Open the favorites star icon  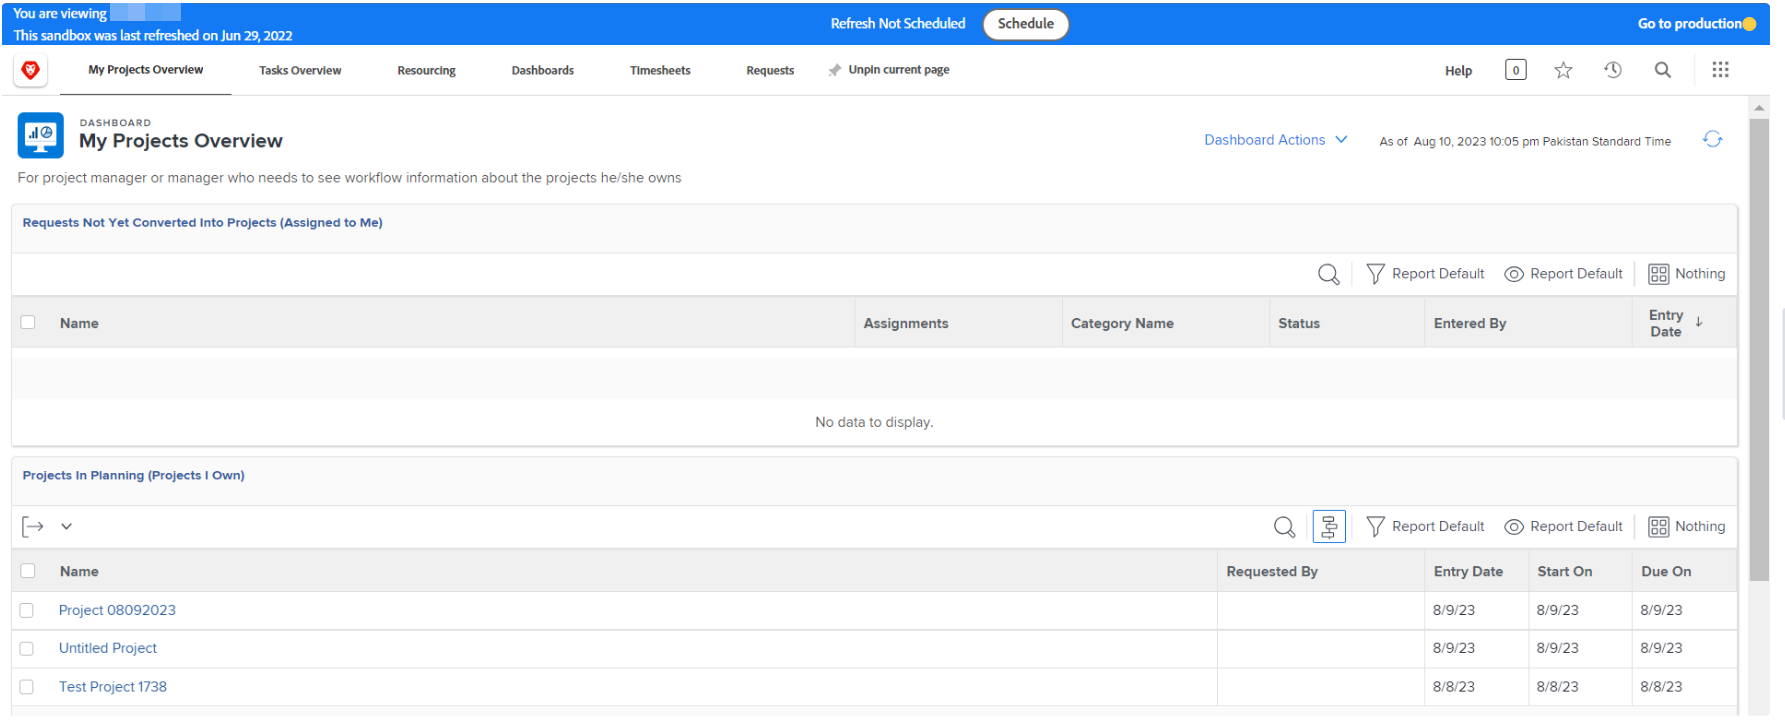1563,70
